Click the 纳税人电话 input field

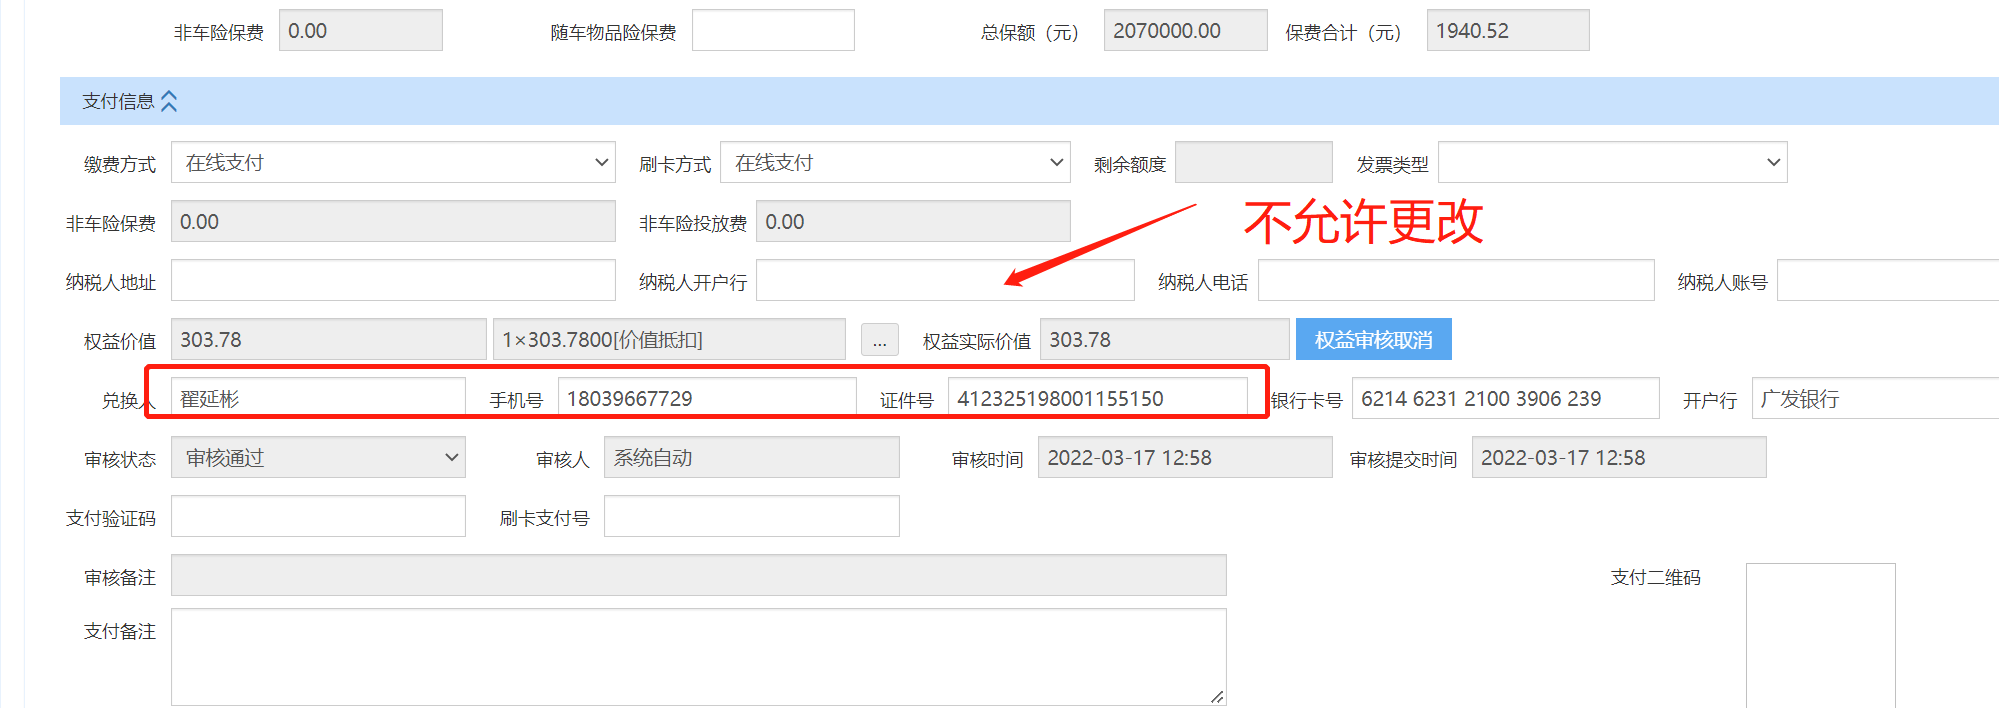[x=1456, y=280]
